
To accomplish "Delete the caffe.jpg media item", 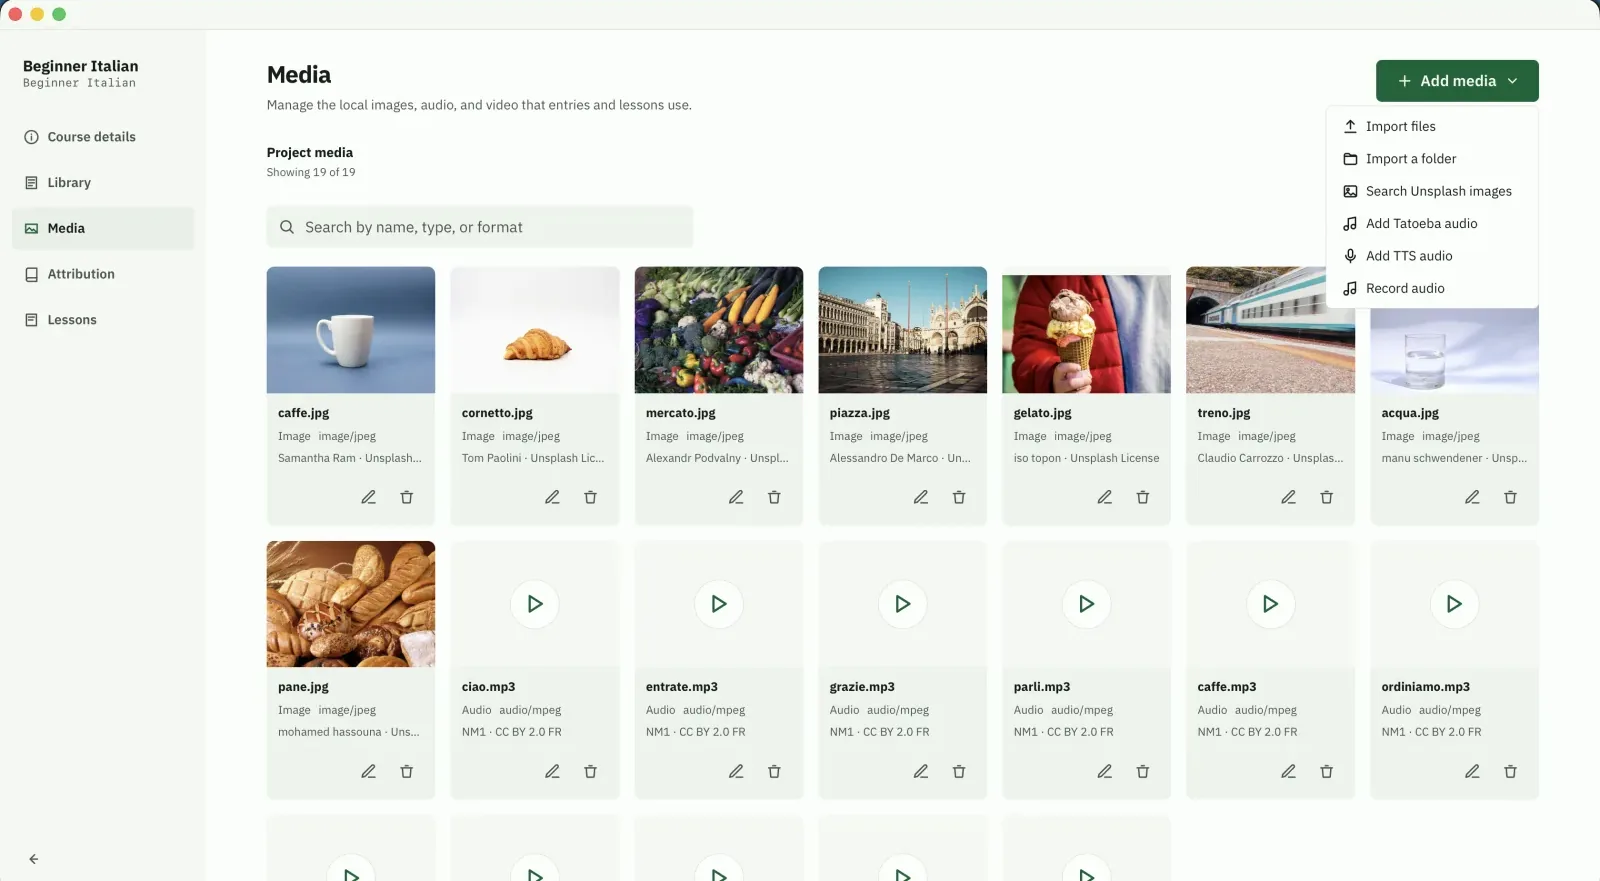I will (406, 497).
